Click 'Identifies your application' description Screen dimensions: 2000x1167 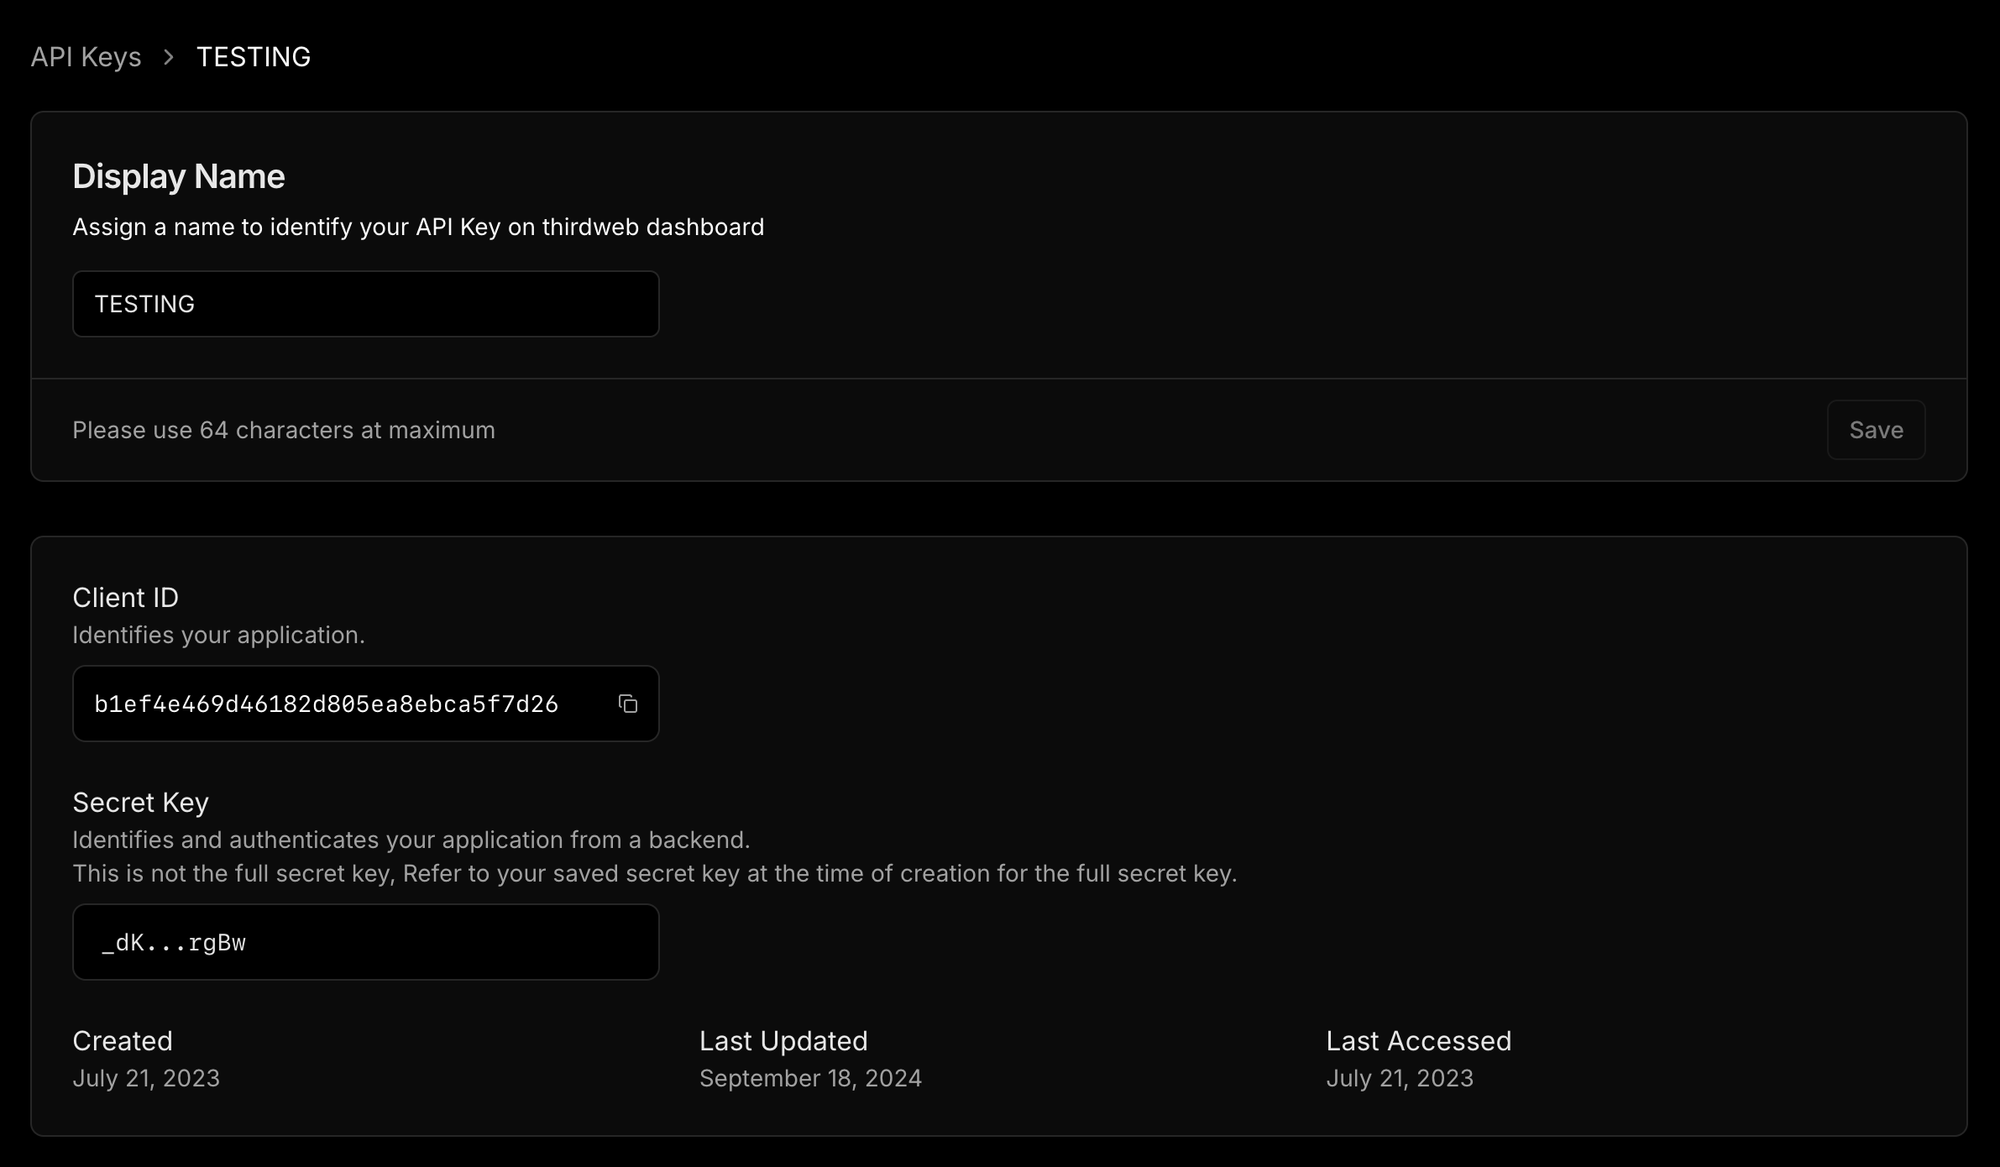(218, 635)
